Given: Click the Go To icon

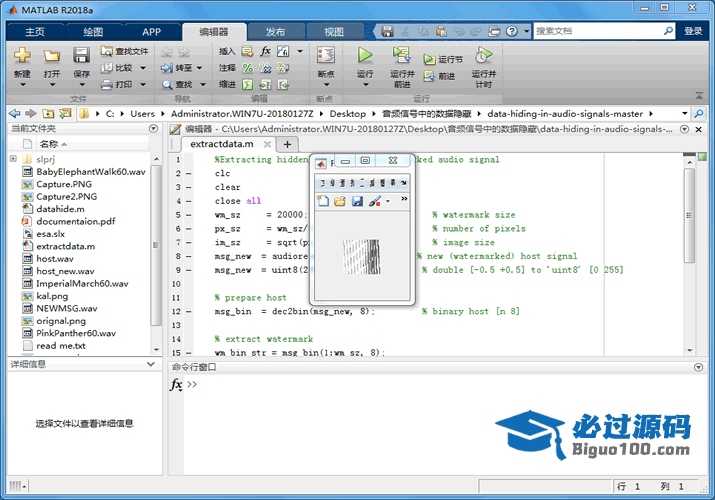Looking at the screenshot, I should coord(166,68).
